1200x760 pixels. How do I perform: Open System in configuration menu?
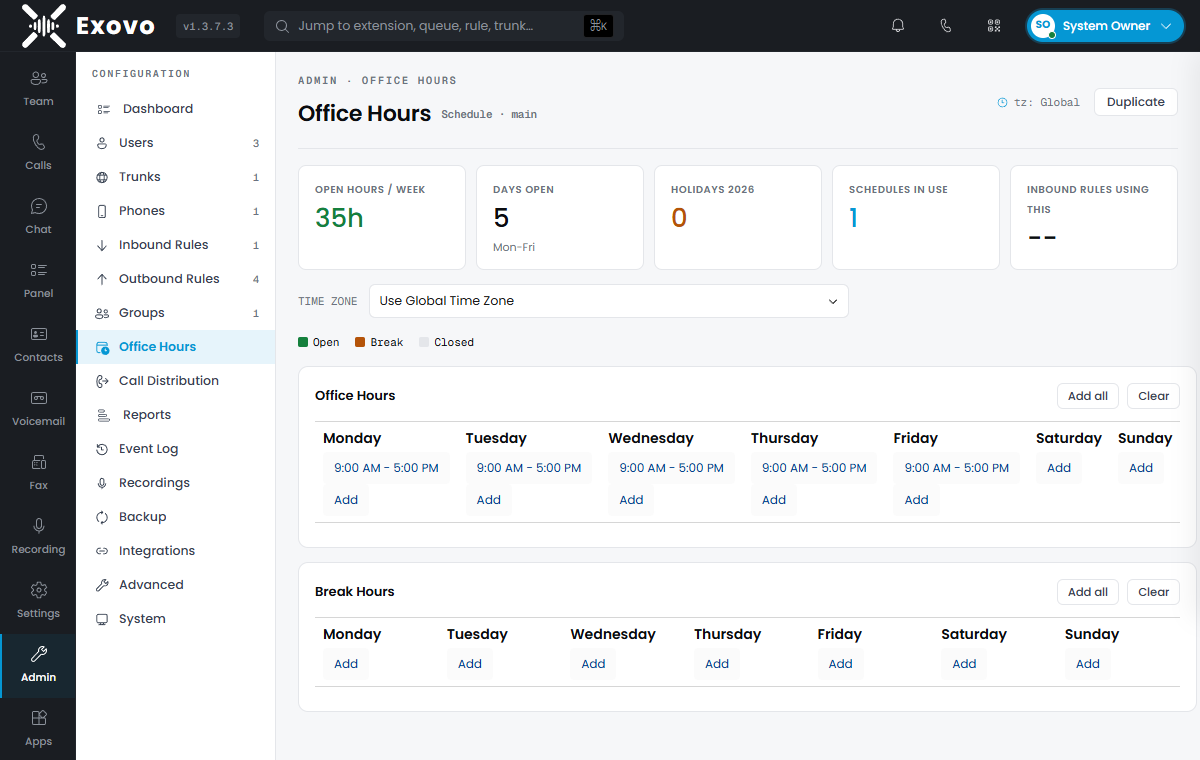pyautogui.click(x=175, y=619)
